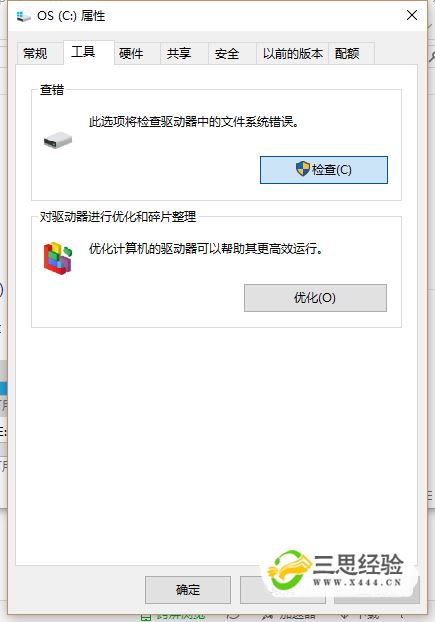Image resolution: width=435 pixels, height=622 pixels.
Task: Click the gray disk drive icon under 查错
Action: click(58, 140)
